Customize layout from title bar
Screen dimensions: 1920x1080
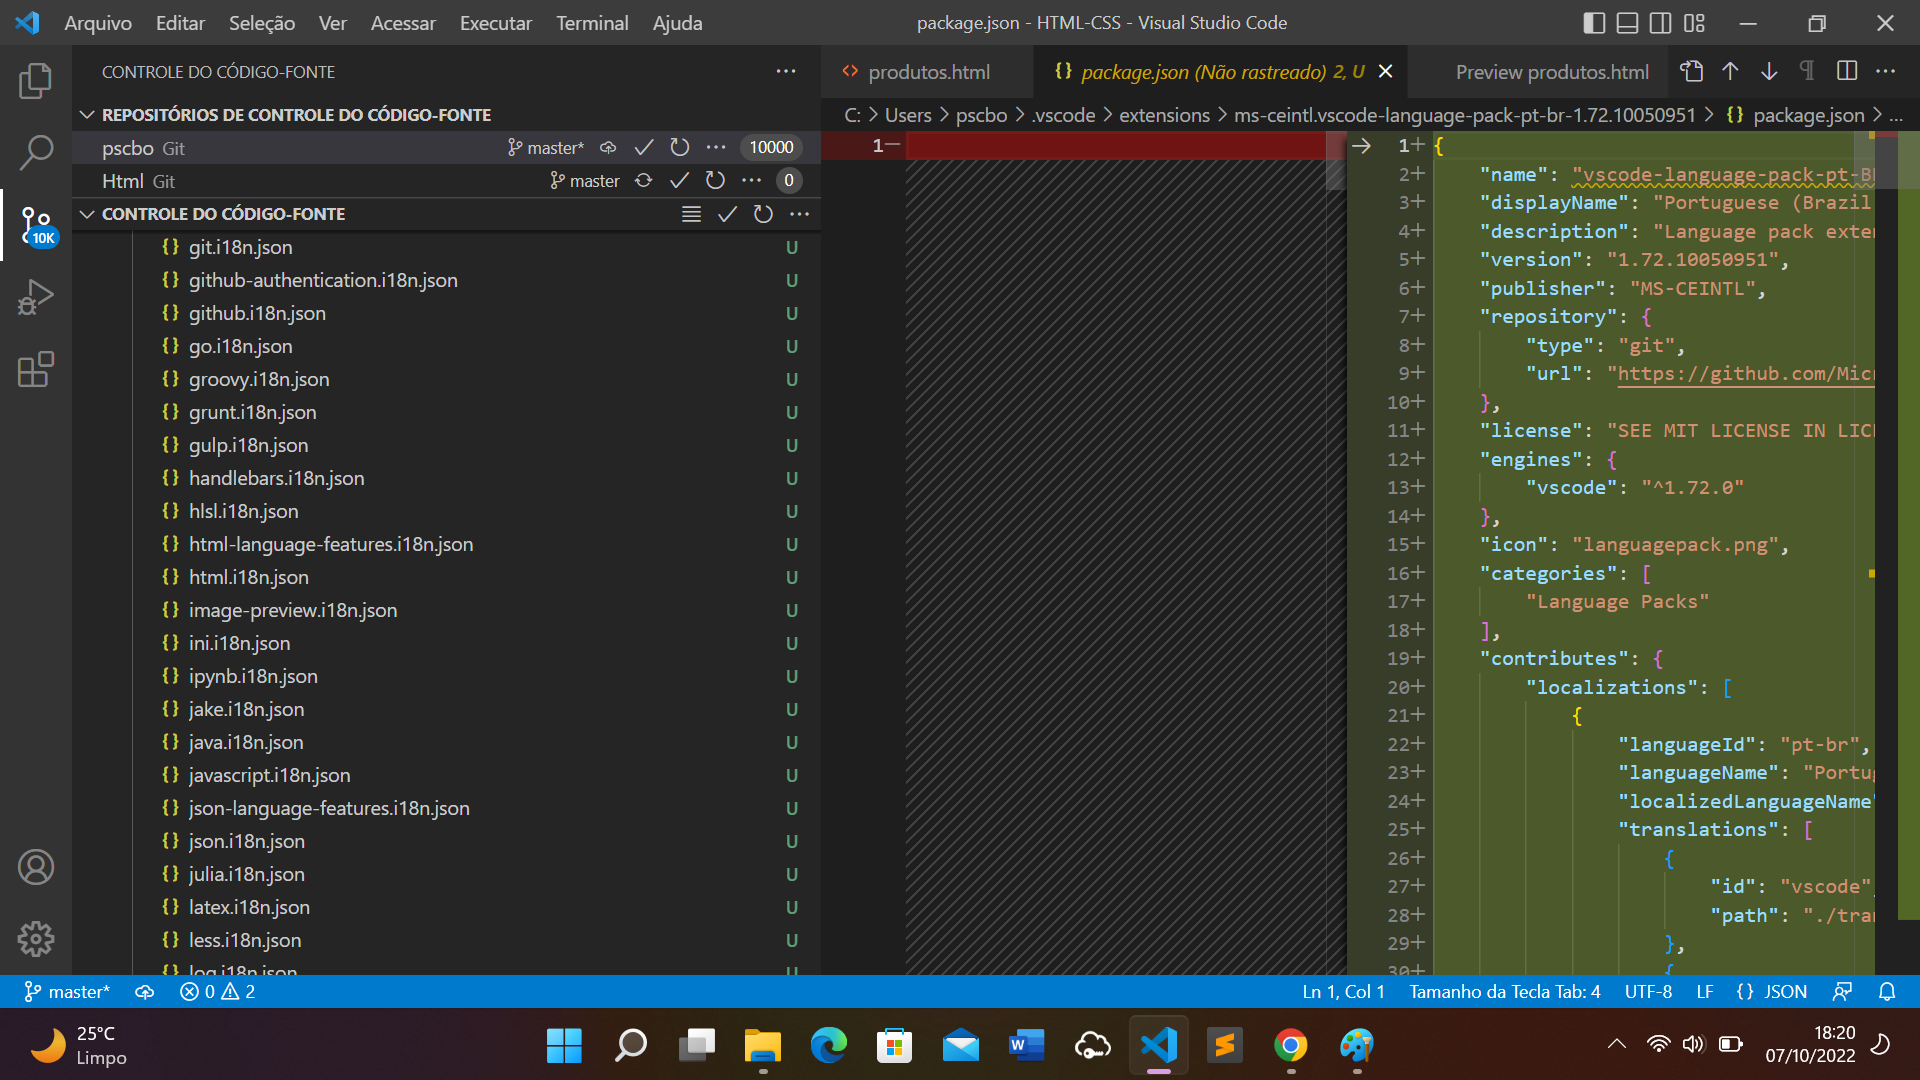point(1694,22)
